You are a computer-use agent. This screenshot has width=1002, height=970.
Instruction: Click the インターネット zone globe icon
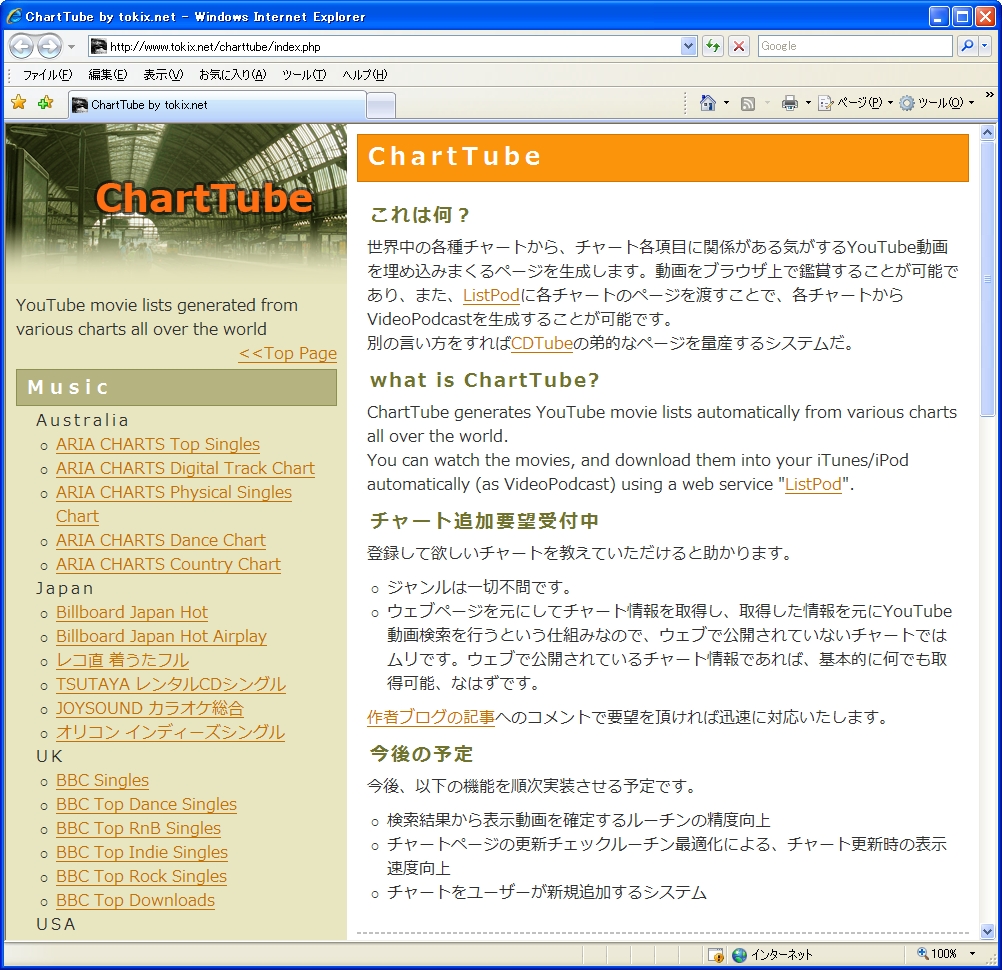click(x=739, y=955)
